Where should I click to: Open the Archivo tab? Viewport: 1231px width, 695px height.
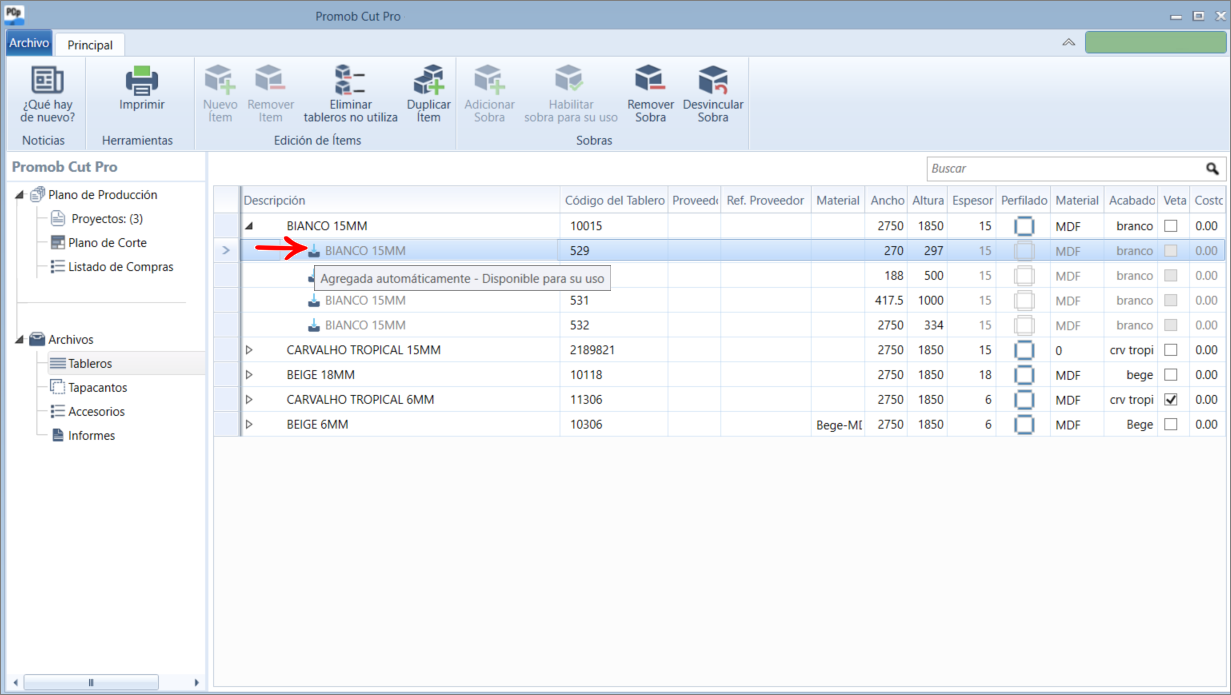pos(29,43)
